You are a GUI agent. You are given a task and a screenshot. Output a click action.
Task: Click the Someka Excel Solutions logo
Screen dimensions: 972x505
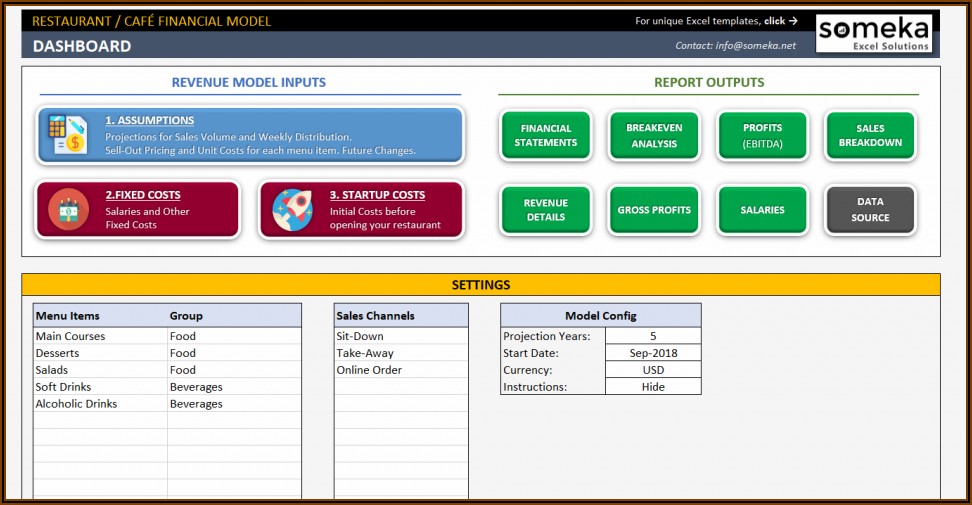pyautogui.click(x=874, y=33)
